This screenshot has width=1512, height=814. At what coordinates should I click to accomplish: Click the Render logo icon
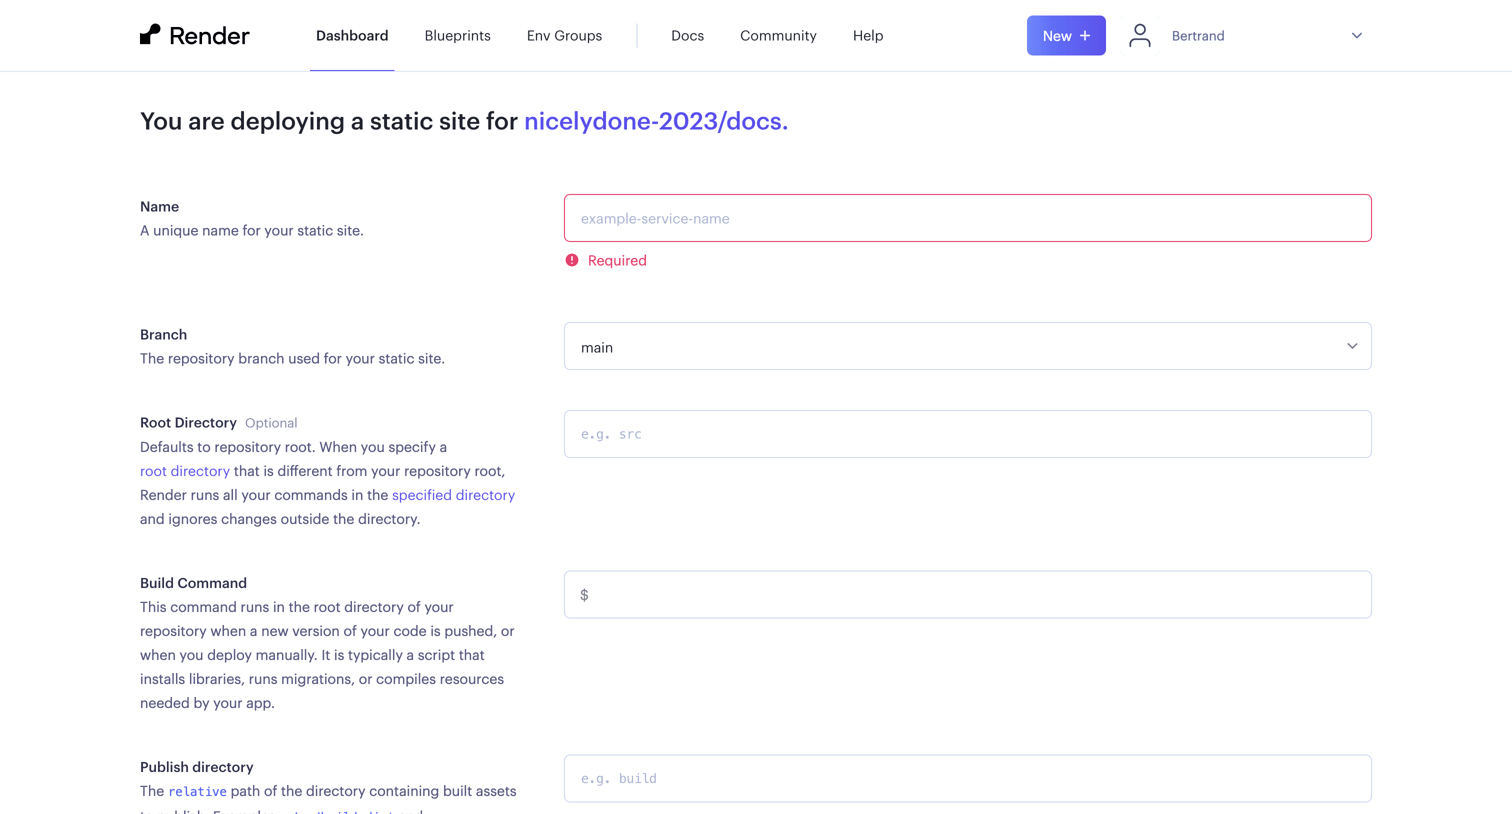[x=150, y=35]
